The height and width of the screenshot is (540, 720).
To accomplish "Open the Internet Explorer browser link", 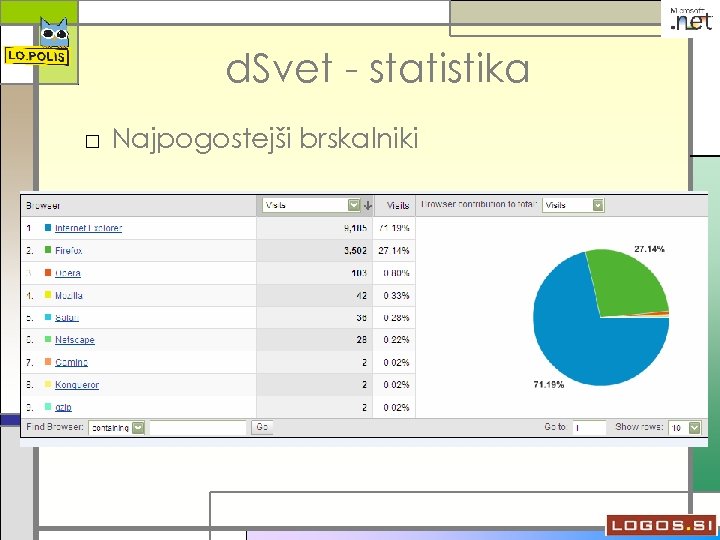I will (88, 228).
